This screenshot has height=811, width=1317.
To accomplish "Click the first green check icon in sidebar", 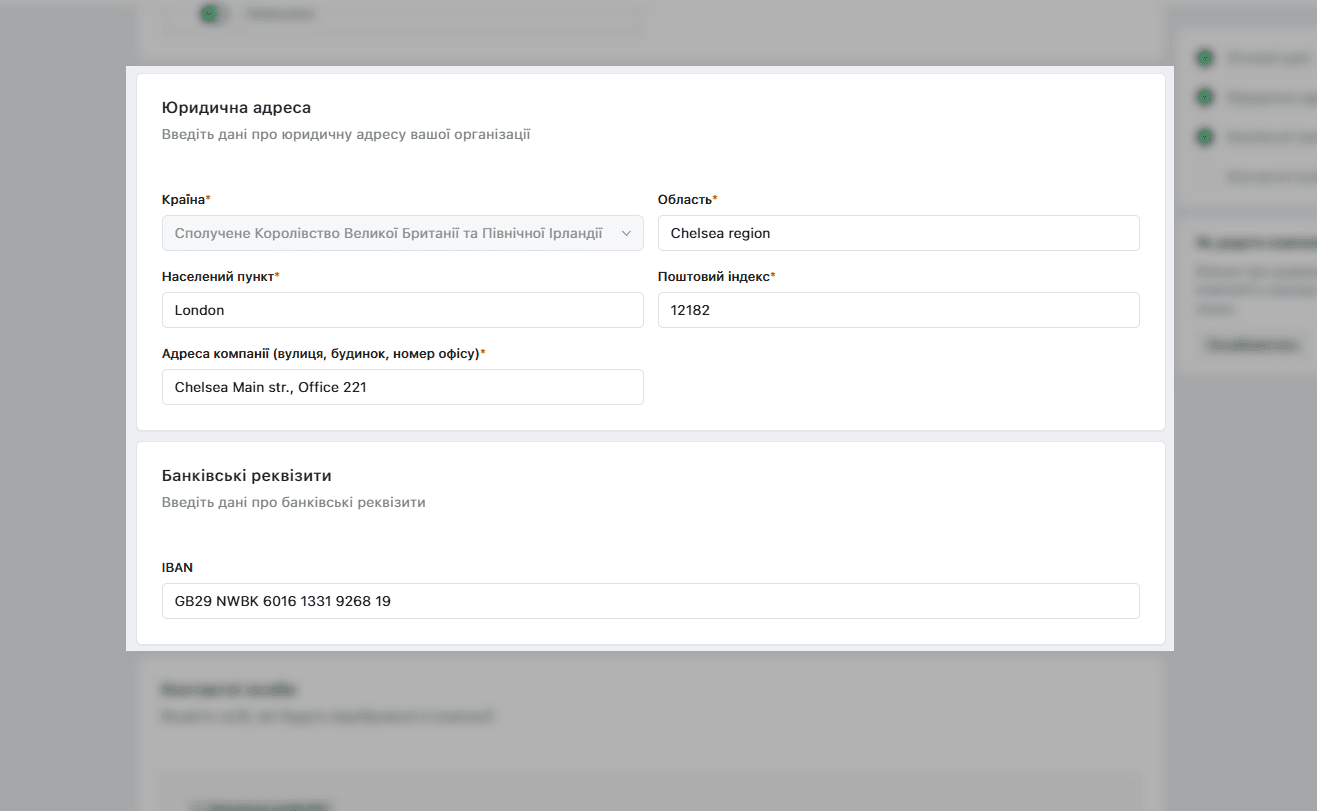I will 1205,58.
